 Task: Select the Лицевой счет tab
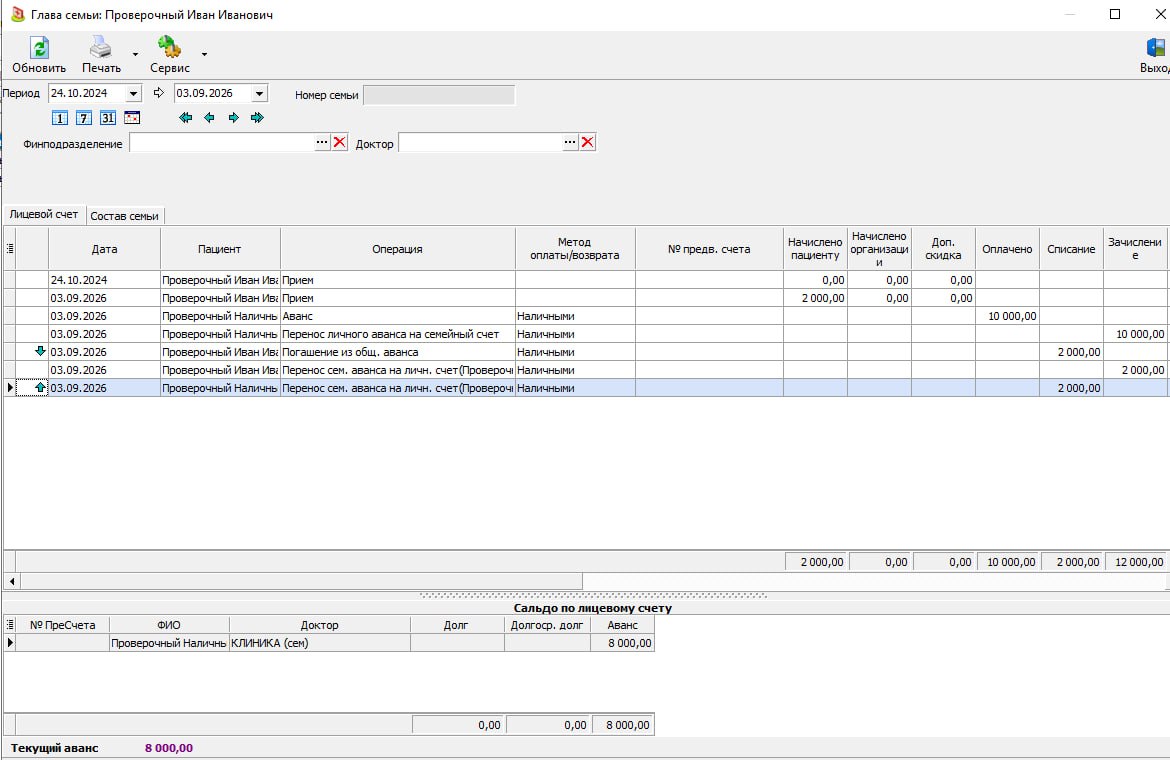44,215
